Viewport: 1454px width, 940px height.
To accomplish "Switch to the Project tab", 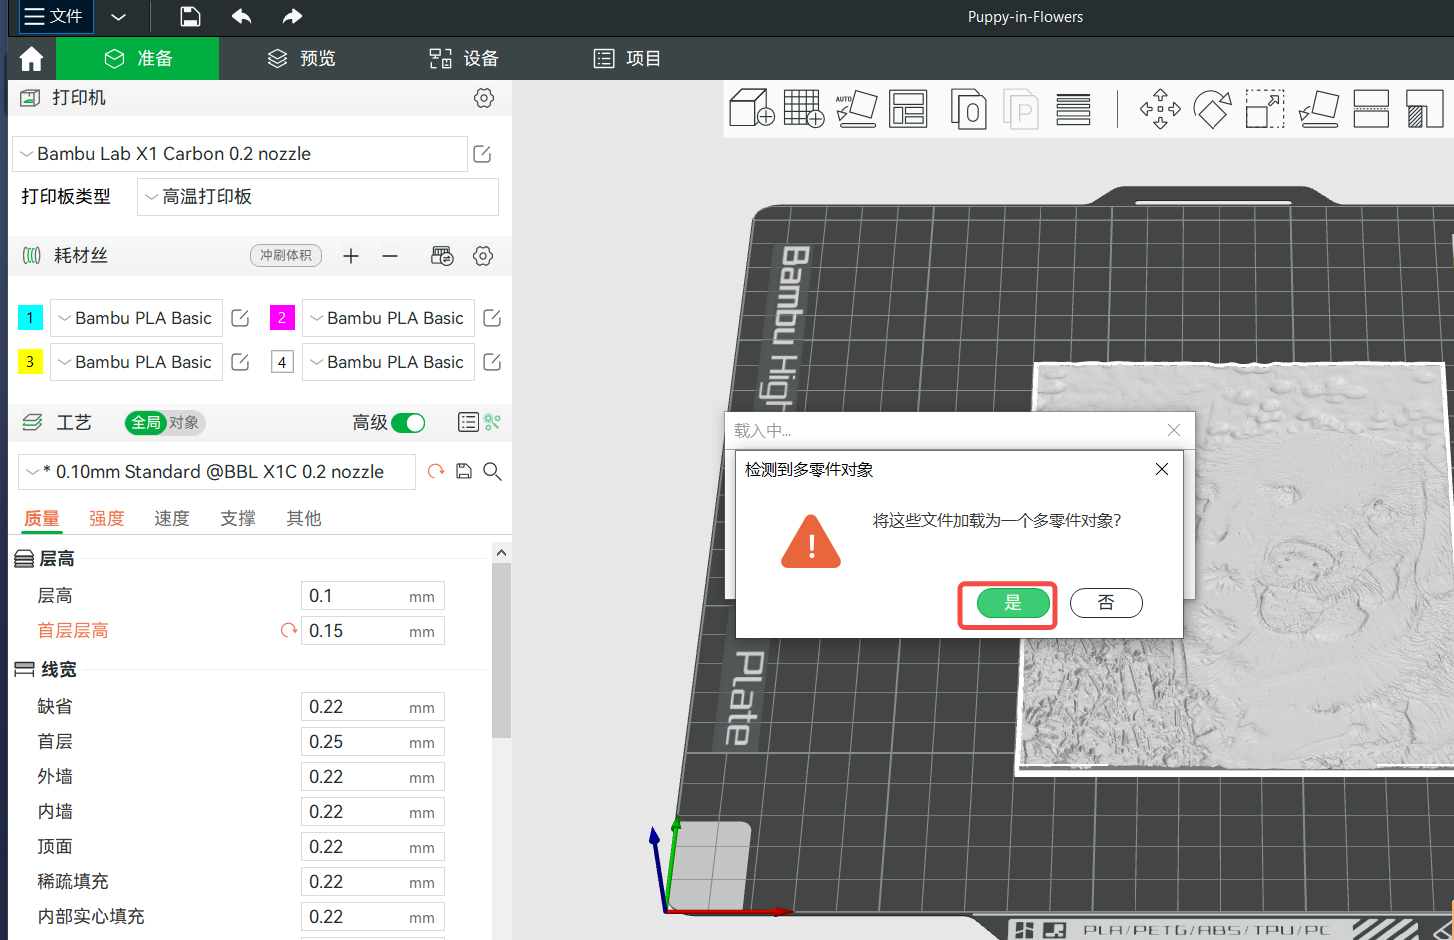I will coord(627,59).
